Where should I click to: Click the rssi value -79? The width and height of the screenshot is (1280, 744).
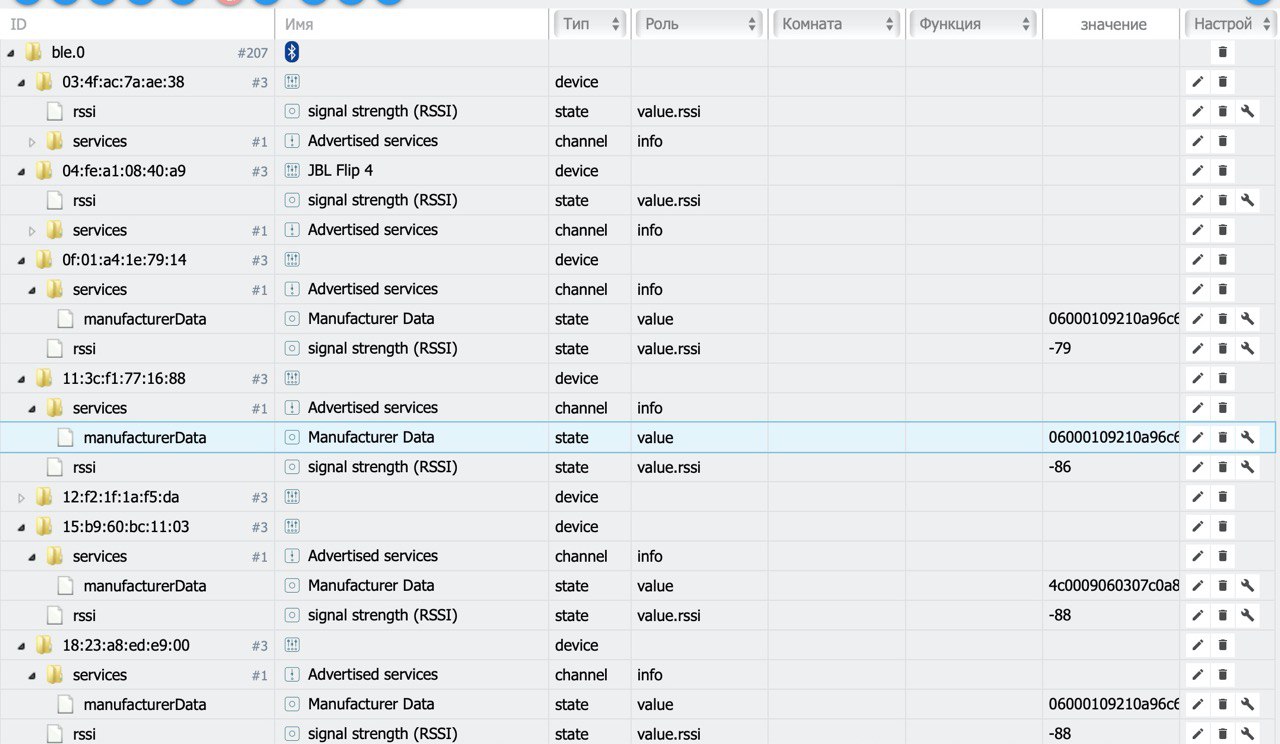click(x=1060, y=349)
